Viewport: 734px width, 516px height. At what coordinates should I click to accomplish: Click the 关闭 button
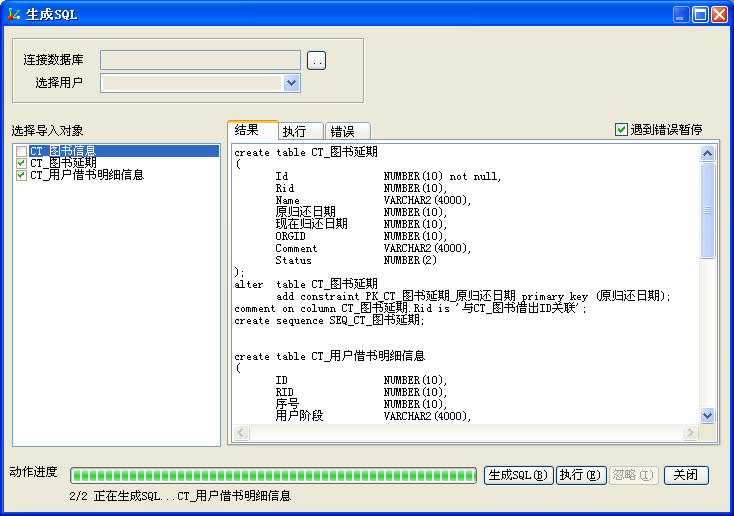pyautogui.click(x=686, y=475)
